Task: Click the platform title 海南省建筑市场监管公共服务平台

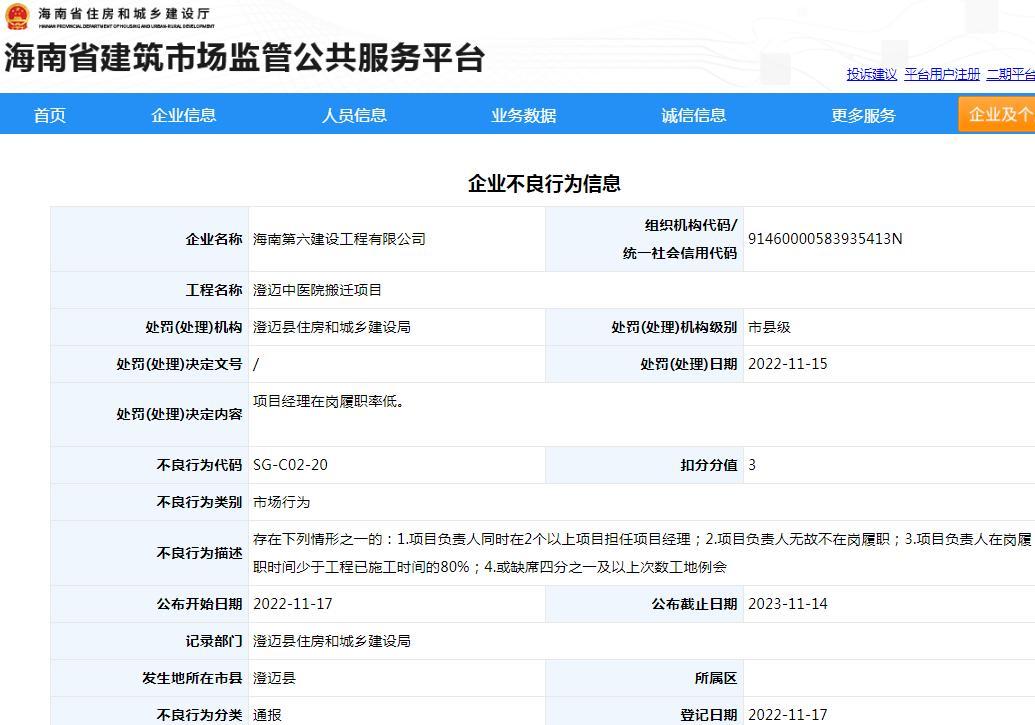Action: click(245, 57)
